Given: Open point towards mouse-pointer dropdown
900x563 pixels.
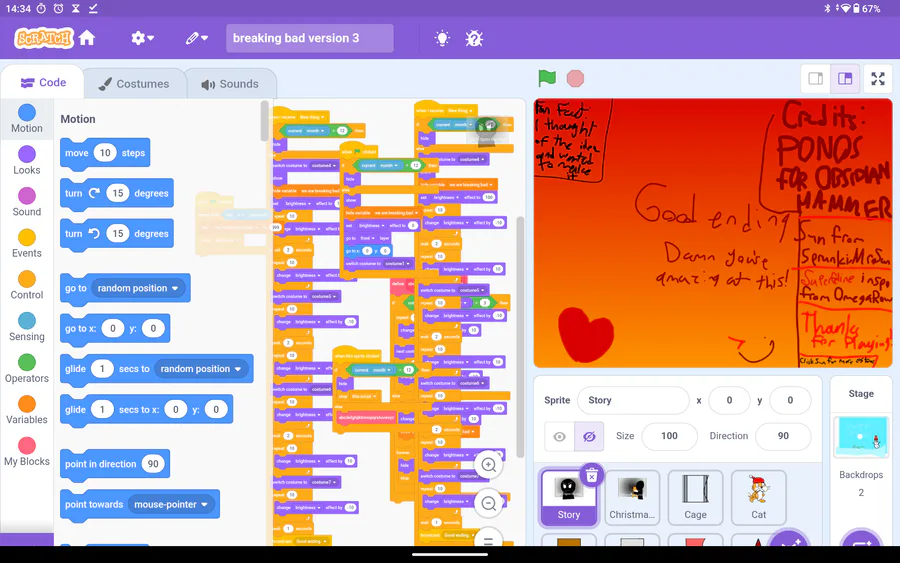Looking at the screenshot, I should coord(171,504).
